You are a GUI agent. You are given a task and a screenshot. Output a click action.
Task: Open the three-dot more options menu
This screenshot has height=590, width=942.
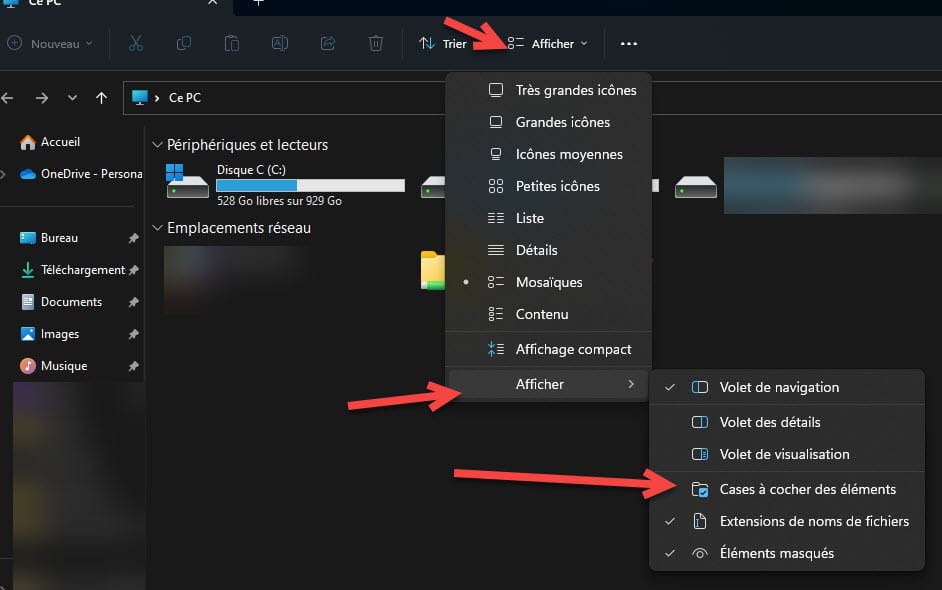click(628, 43)
